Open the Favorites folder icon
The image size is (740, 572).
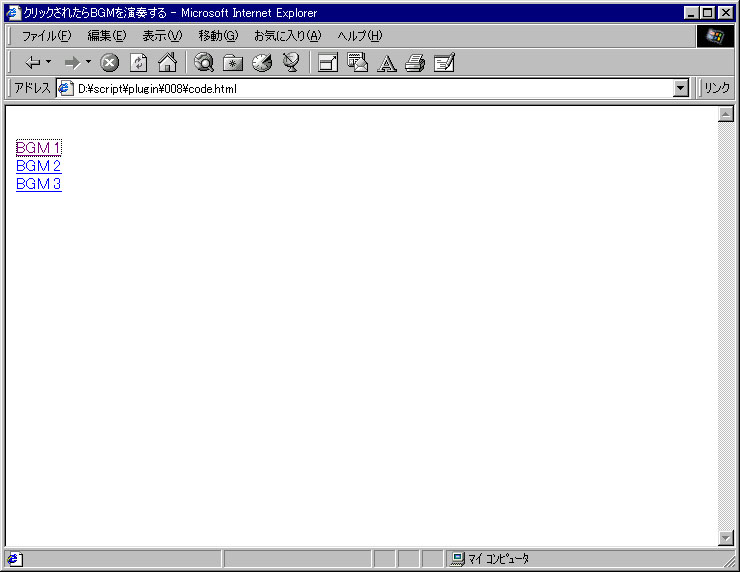pos(233,62)
